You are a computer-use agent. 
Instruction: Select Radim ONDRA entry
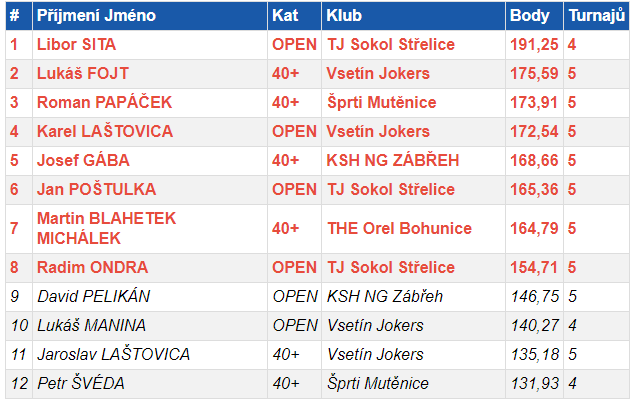(92, 267)
